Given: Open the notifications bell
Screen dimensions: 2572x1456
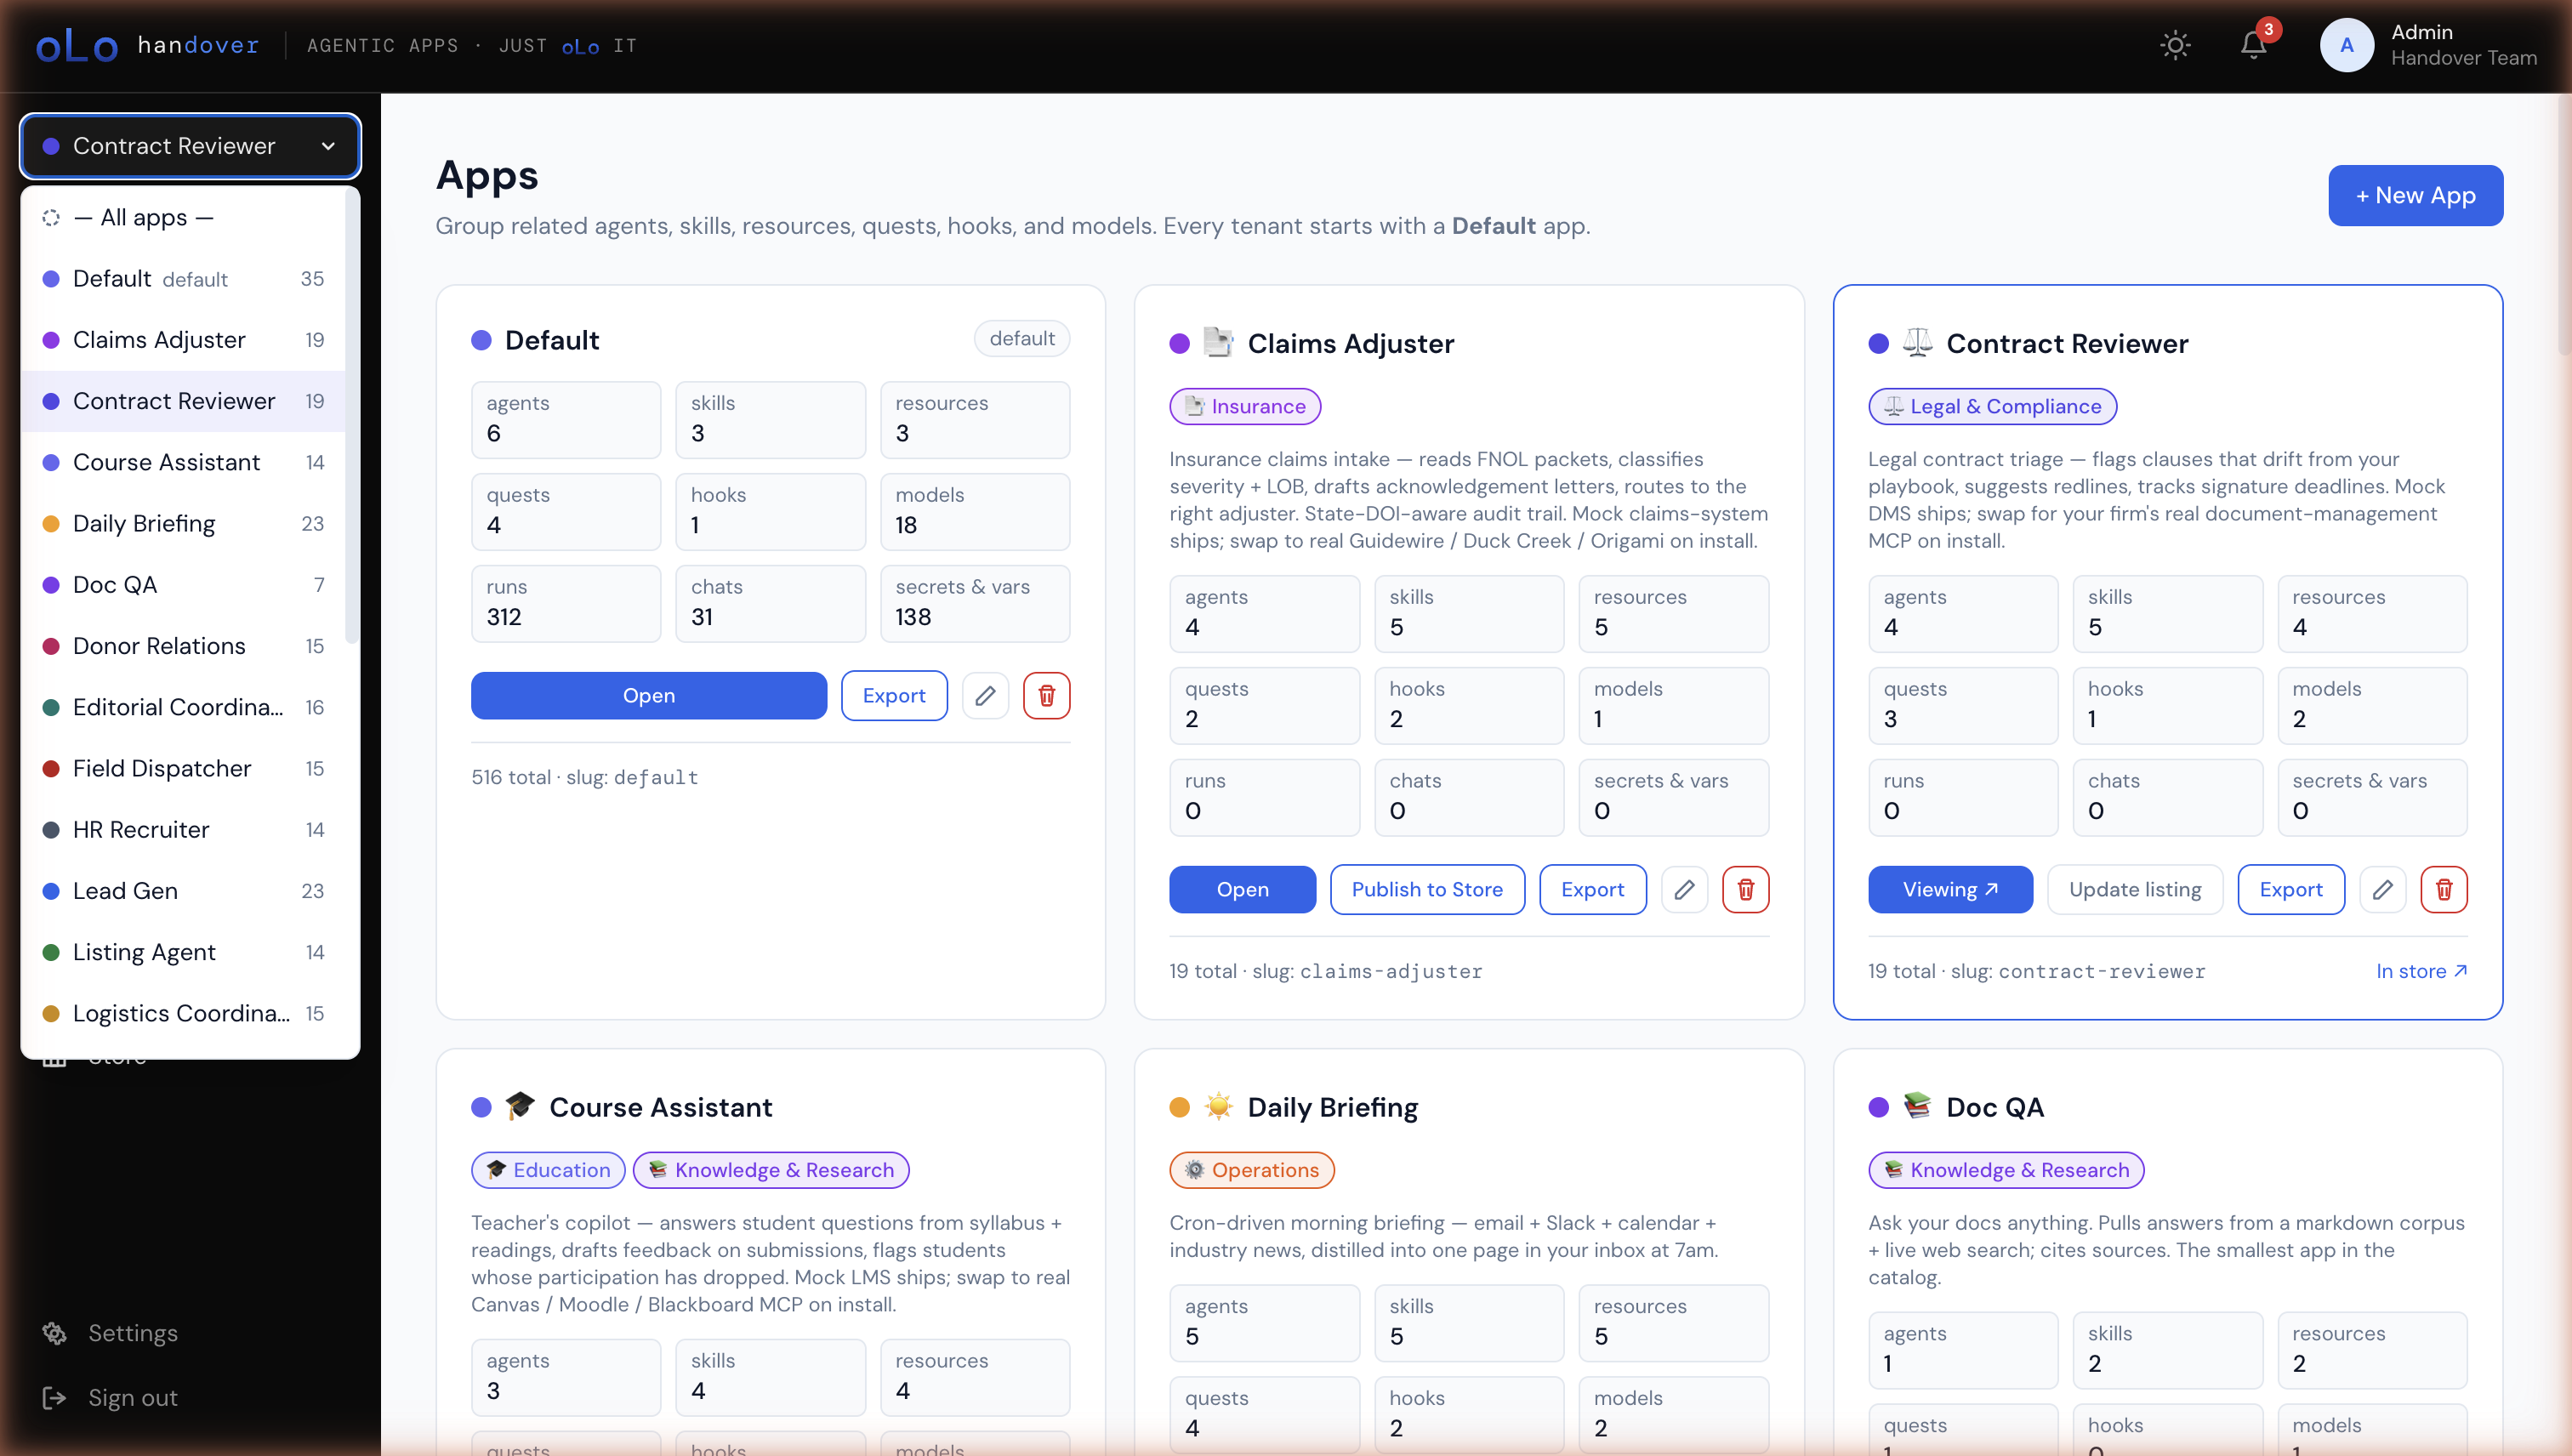Looking at the screenshot, I should 2253,45.
